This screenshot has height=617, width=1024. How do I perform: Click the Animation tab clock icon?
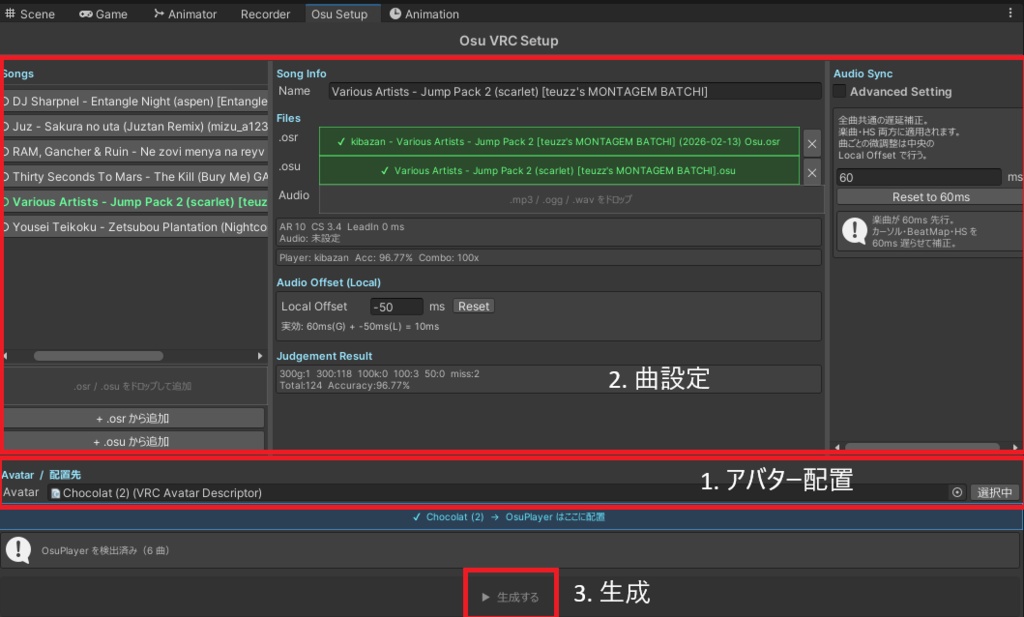tap(398, 13)
